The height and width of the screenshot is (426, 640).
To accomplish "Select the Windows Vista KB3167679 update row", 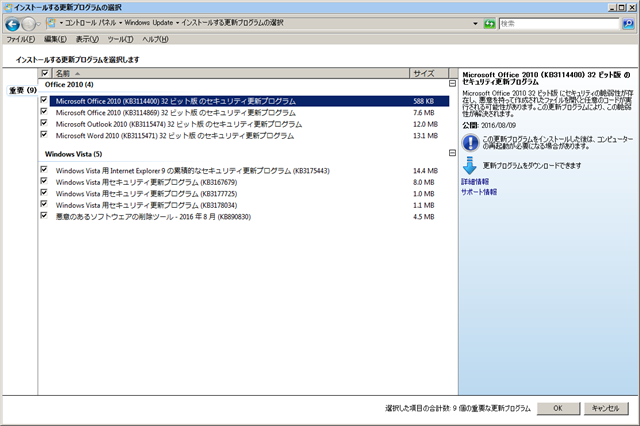I will 249,182.
